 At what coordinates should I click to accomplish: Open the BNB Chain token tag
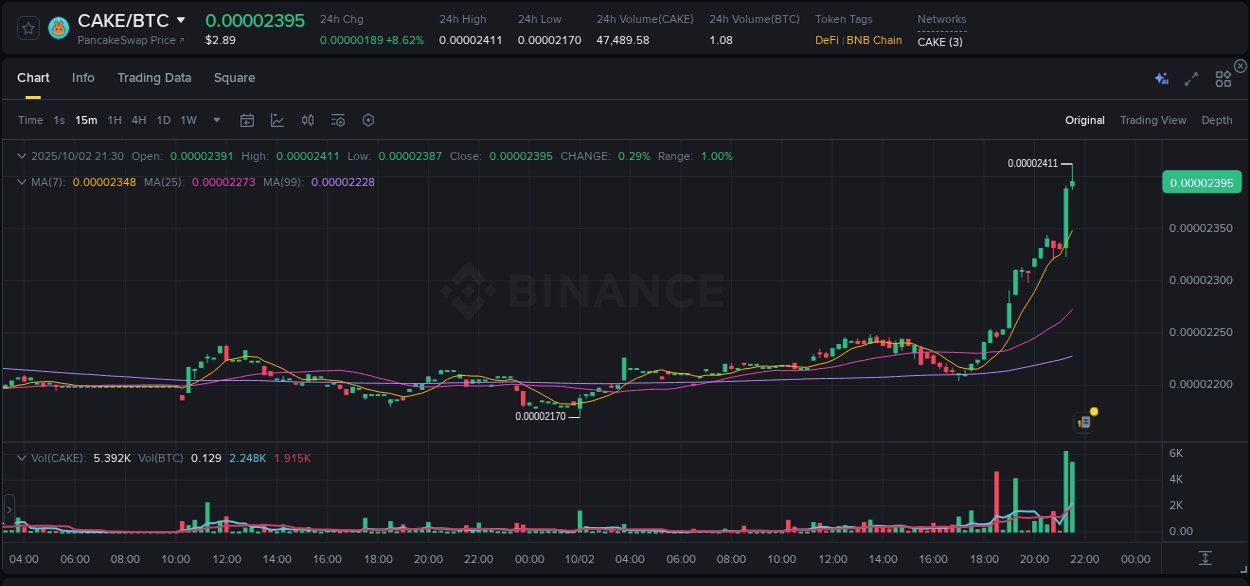point(875,42)
